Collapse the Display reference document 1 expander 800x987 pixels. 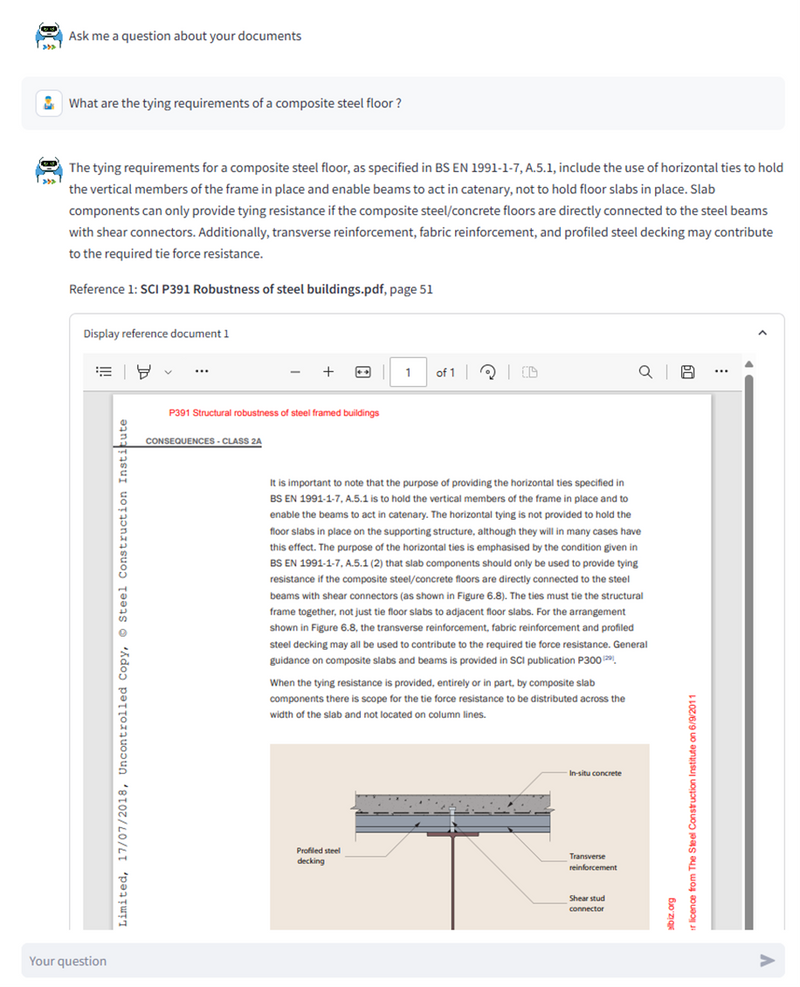pyautogui.click(x=762, y=332)
